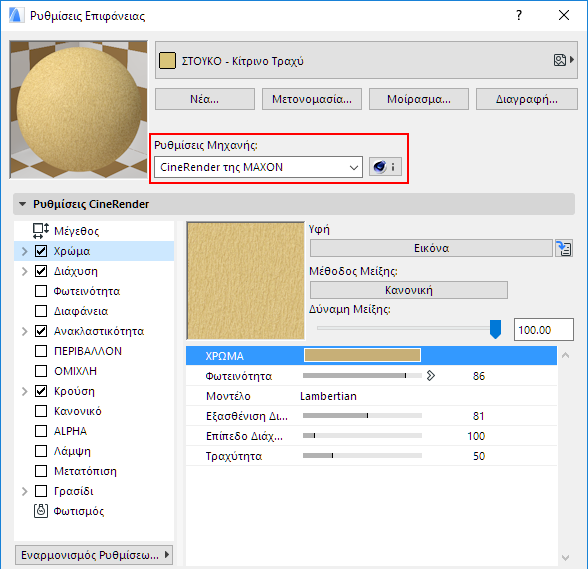Click the Φωτεινότητα value 86
Image resolution: width=588 pixels, height=569 pixels.
coord(478,376)
